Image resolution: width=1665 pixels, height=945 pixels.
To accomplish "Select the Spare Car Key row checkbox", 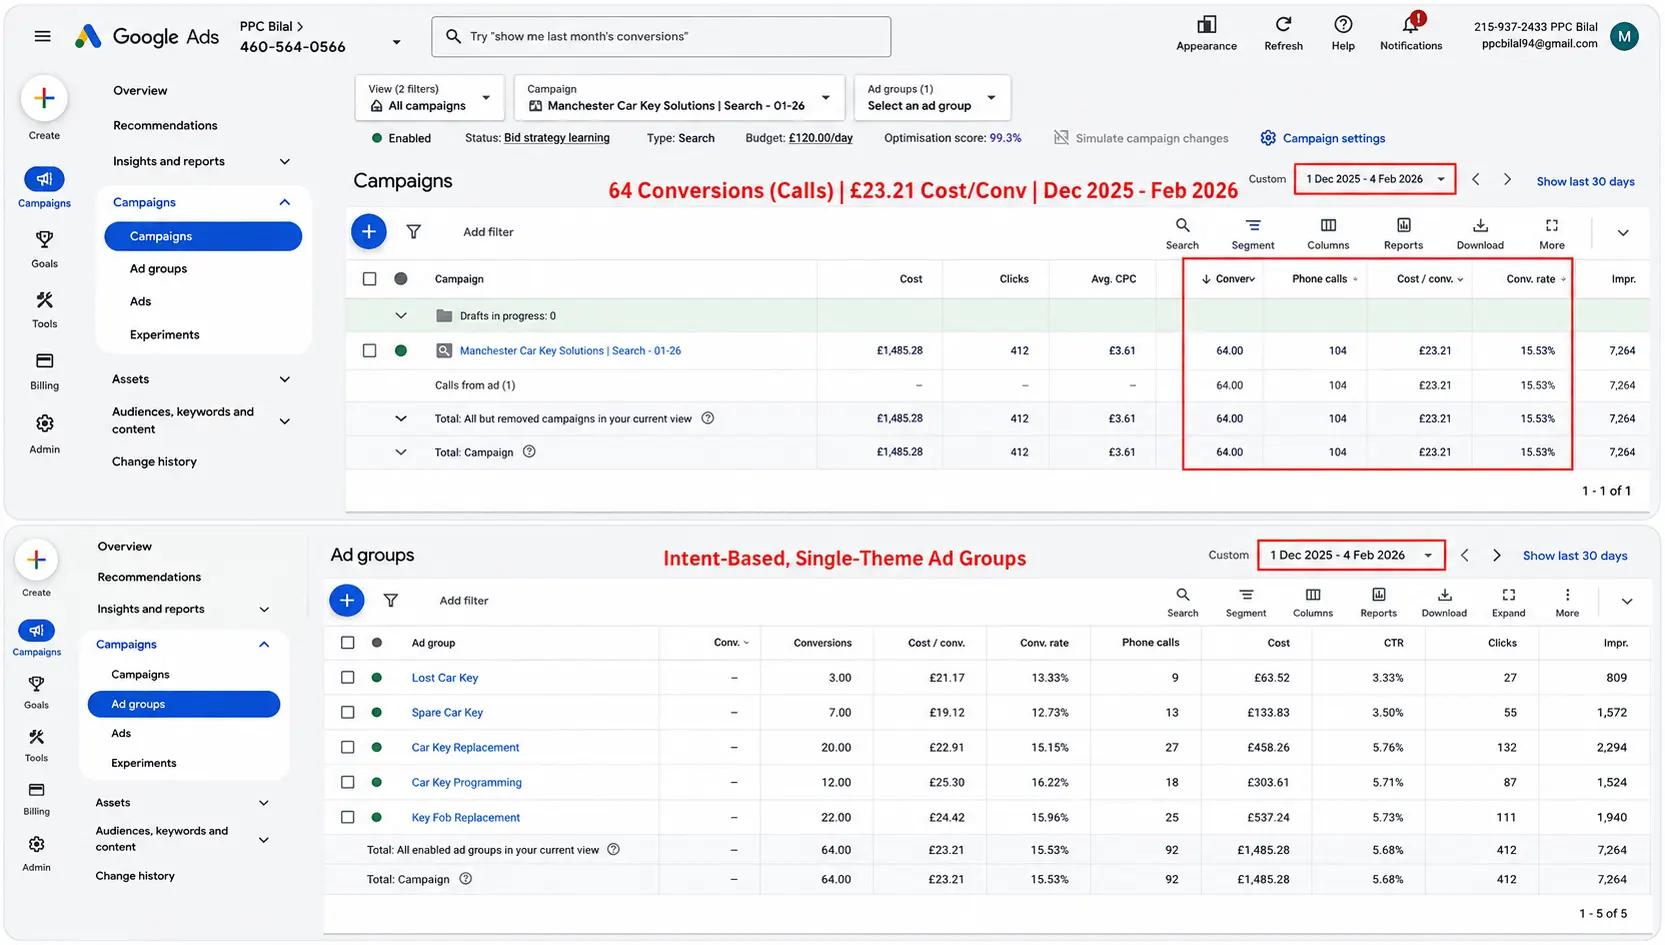I will pyautogui.click(x=347, y=713).
